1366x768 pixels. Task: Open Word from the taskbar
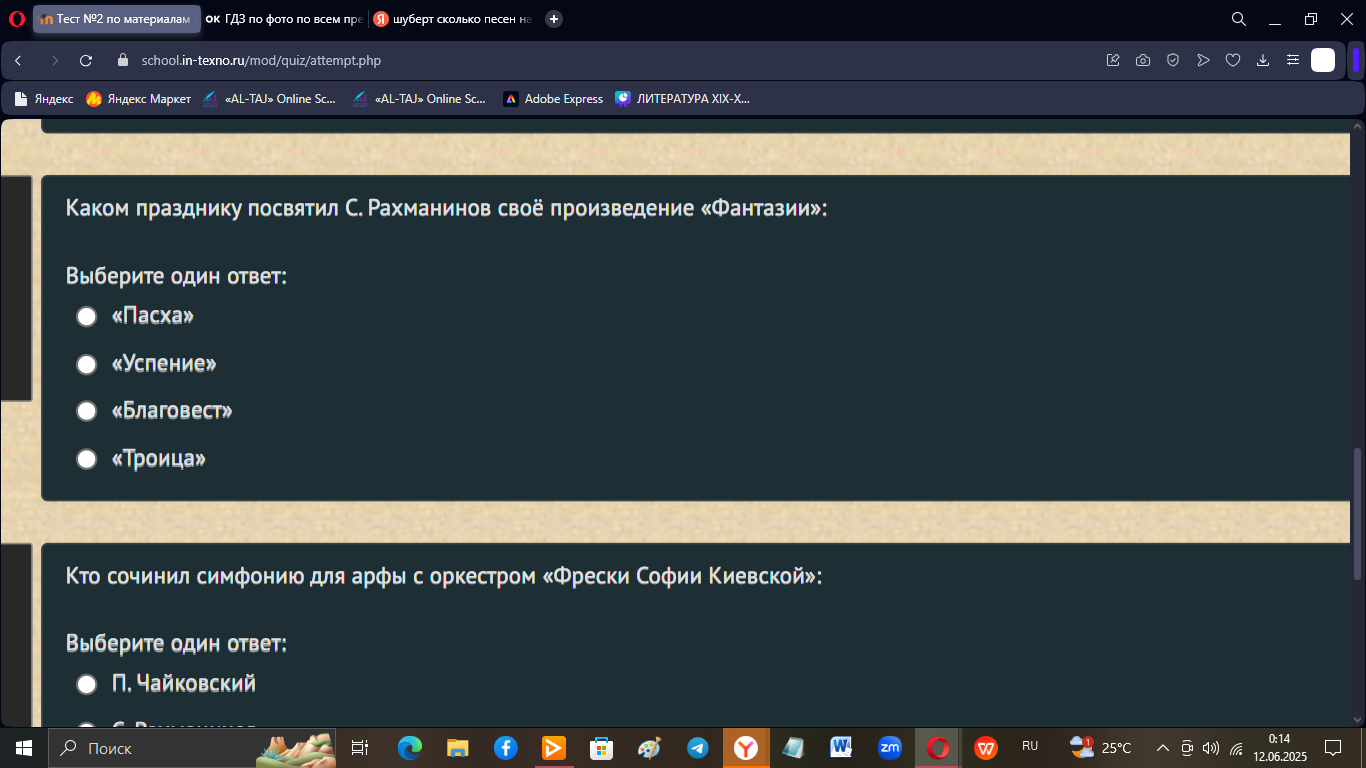(841, 747)
